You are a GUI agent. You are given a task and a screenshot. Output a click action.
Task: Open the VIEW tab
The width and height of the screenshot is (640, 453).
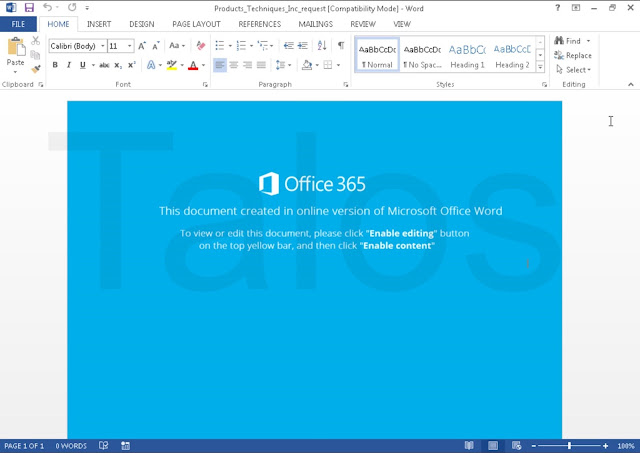click(x=402, y=24)
